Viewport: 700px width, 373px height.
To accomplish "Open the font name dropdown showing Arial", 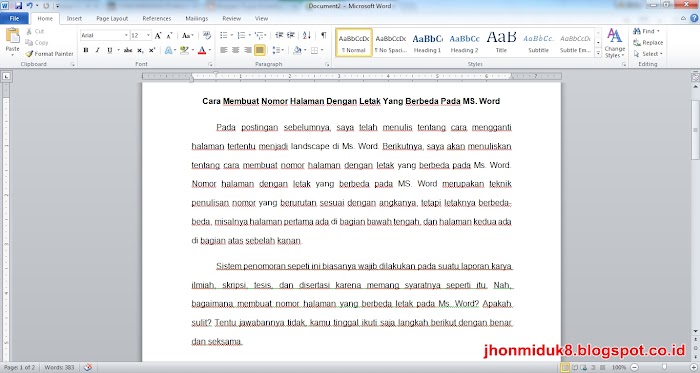I will [x=126, y=35].
